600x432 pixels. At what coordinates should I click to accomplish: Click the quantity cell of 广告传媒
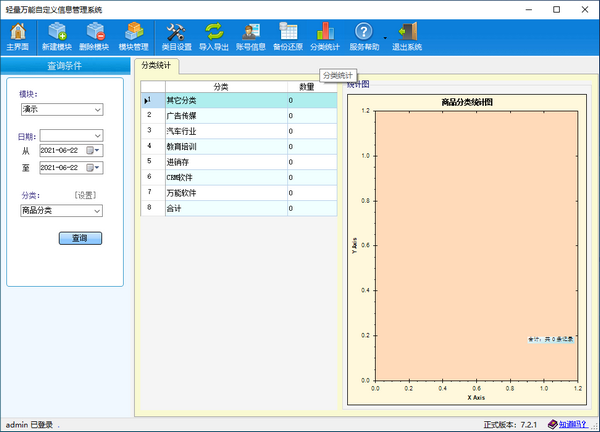click(x=312, y=116)
